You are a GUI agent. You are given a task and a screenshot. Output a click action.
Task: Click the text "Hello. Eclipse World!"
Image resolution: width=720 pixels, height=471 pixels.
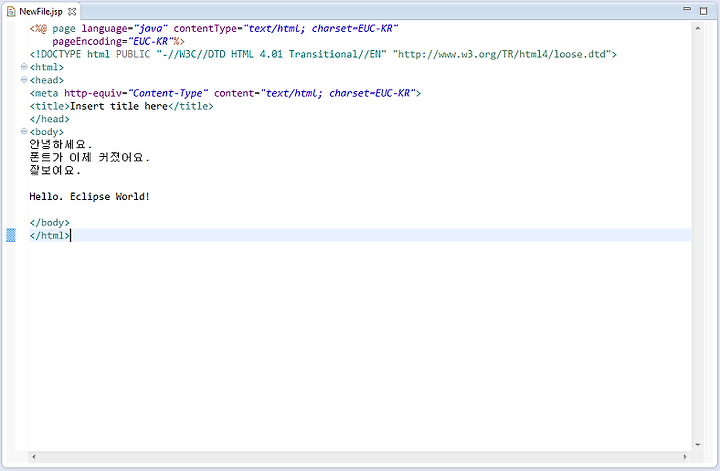pyautogui.click(x=90, y=196)
